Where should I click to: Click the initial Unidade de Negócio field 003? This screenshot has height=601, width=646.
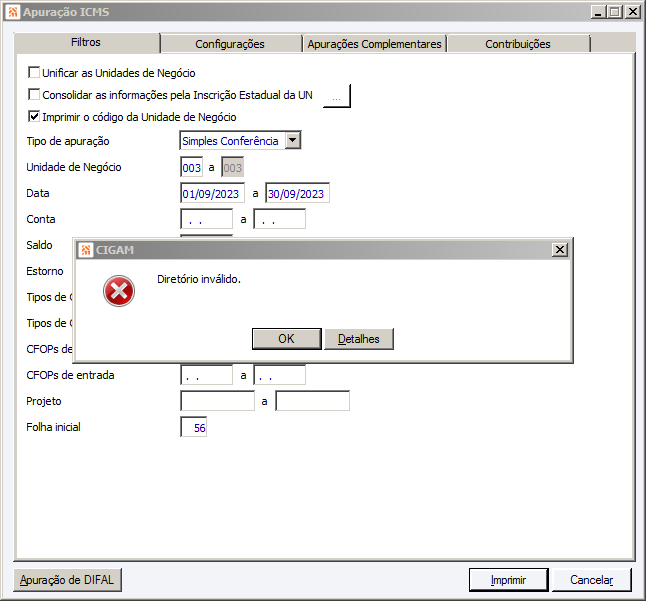tap(192, 167)
